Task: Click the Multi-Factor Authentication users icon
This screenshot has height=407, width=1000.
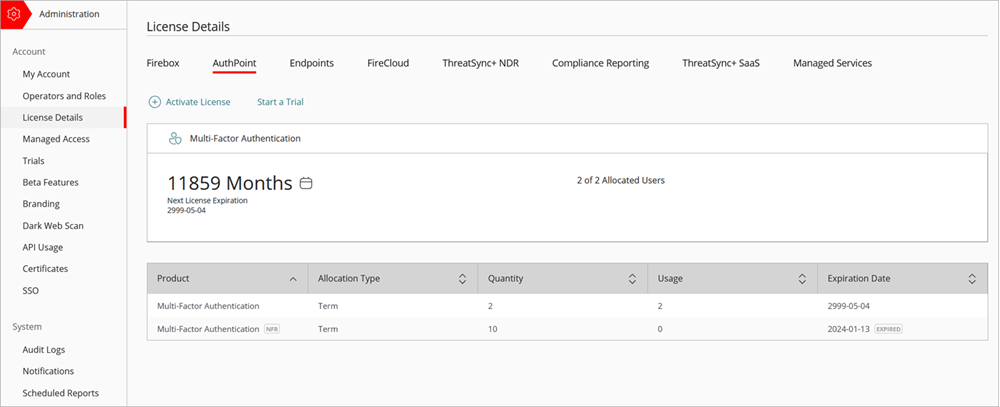Action: point(175,138)
